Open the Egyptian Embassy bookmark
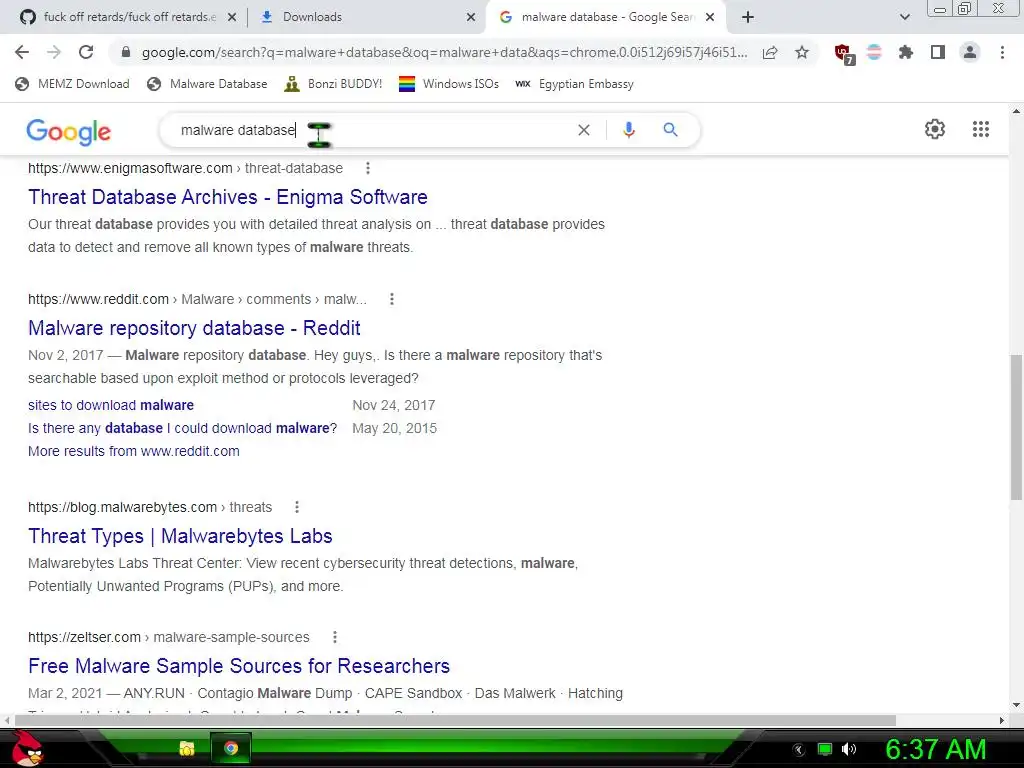This screenshot has width=1024, height=768. (575, 84)
